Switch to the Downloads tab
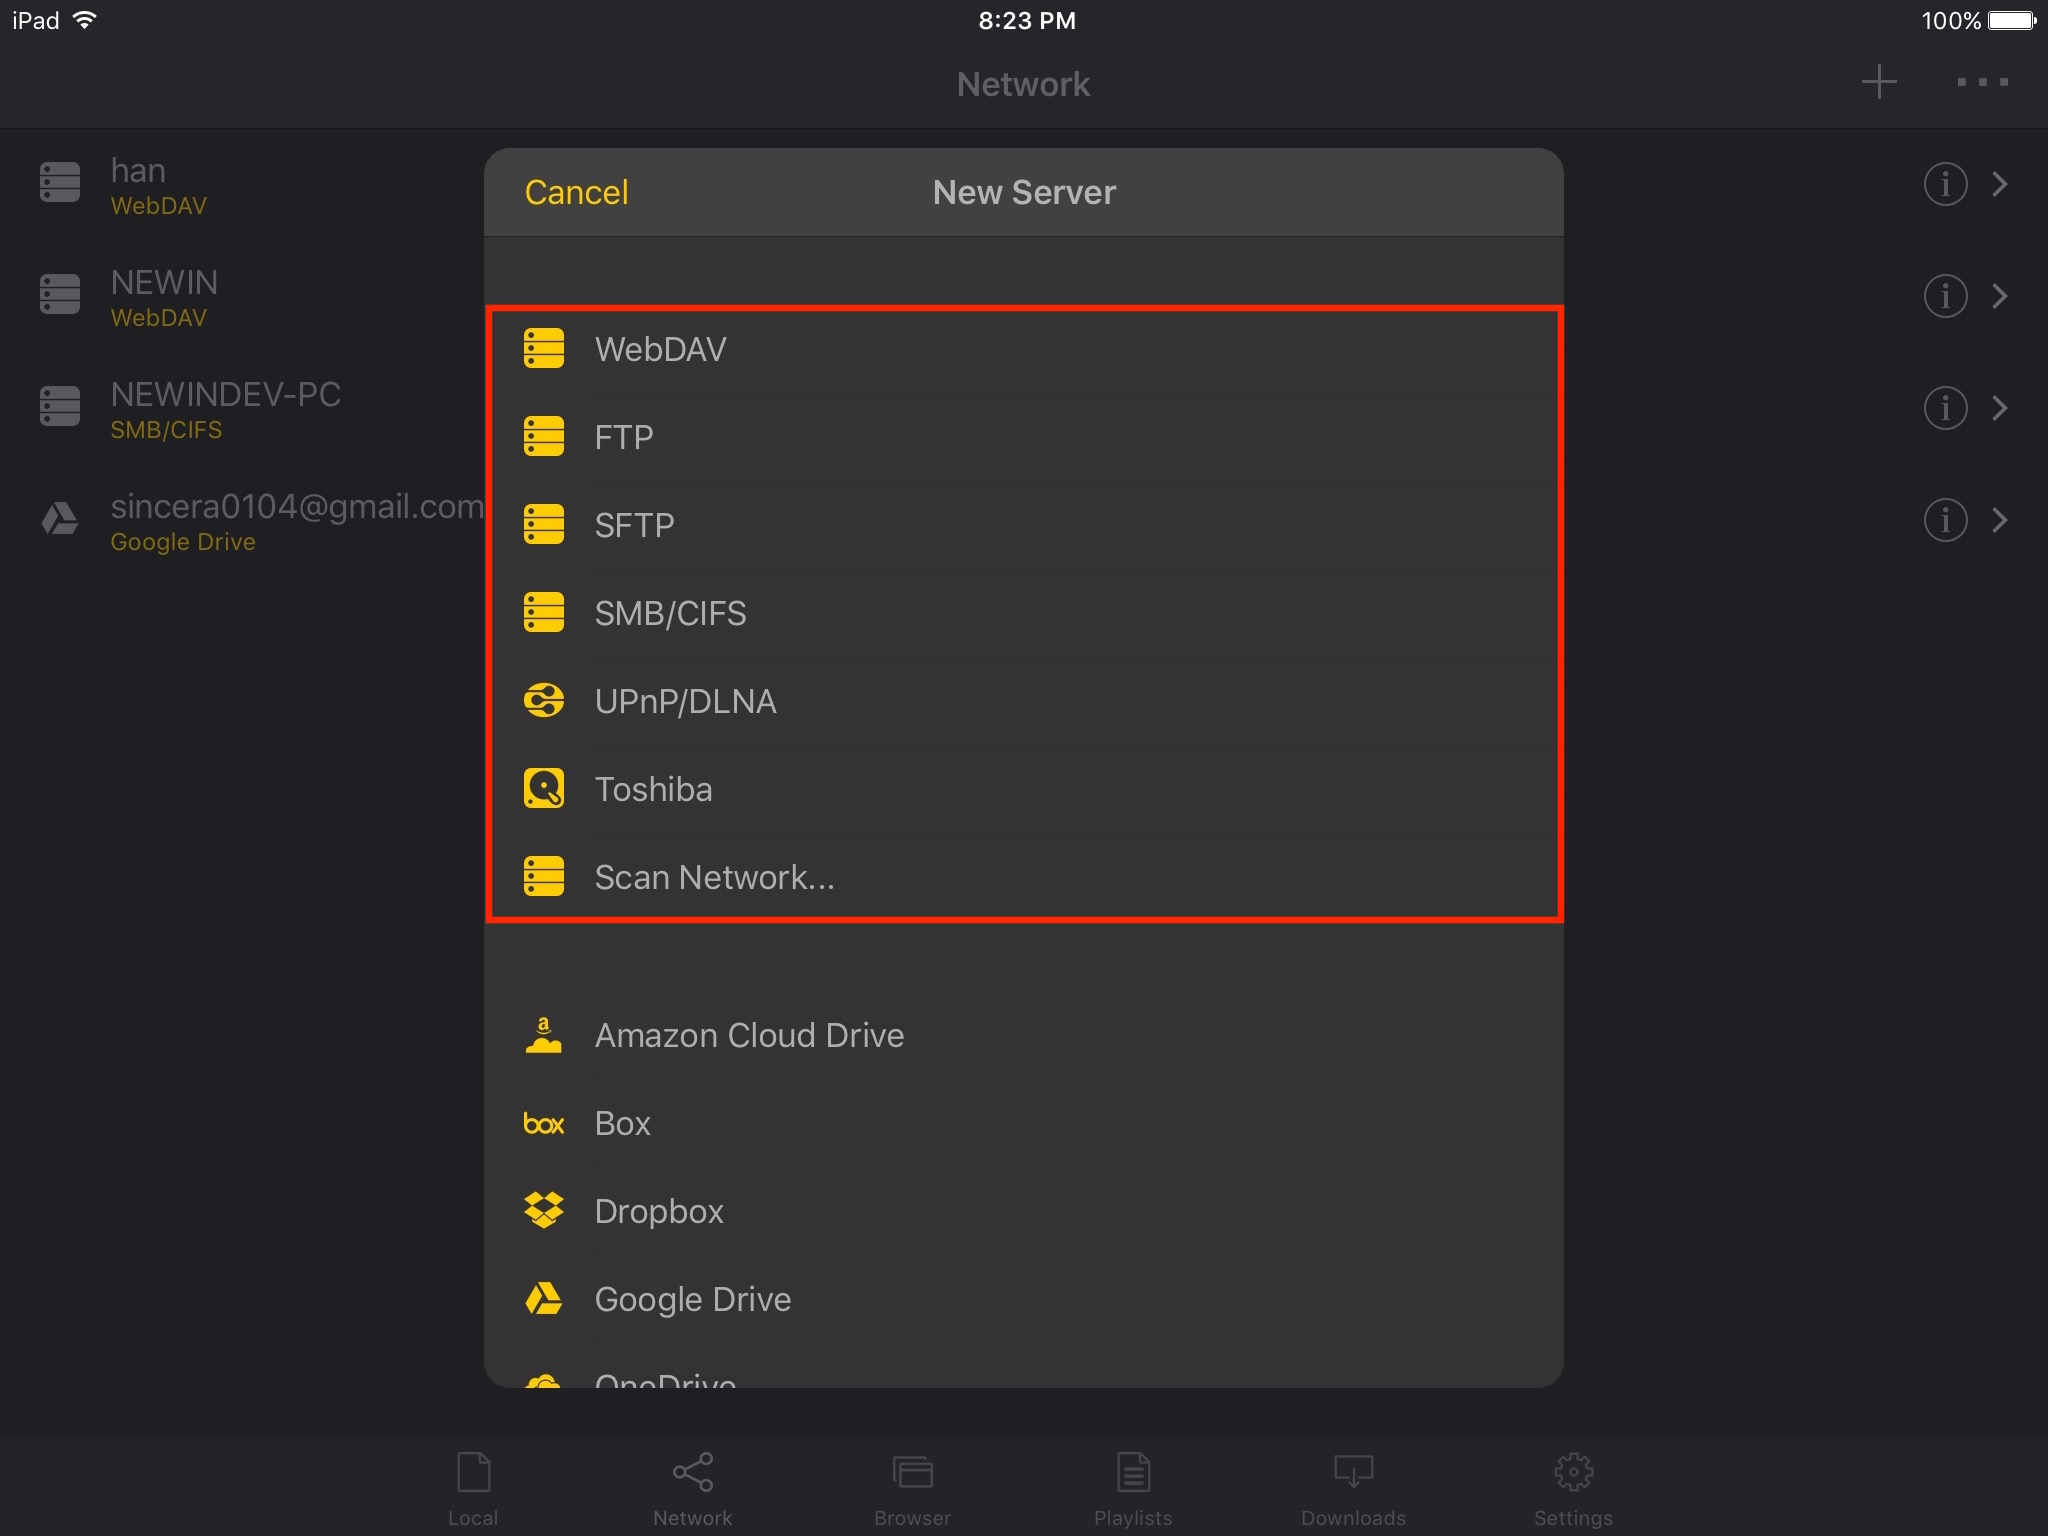The height and width of the screenshot is (1536, 2048). (1353, 1489)
